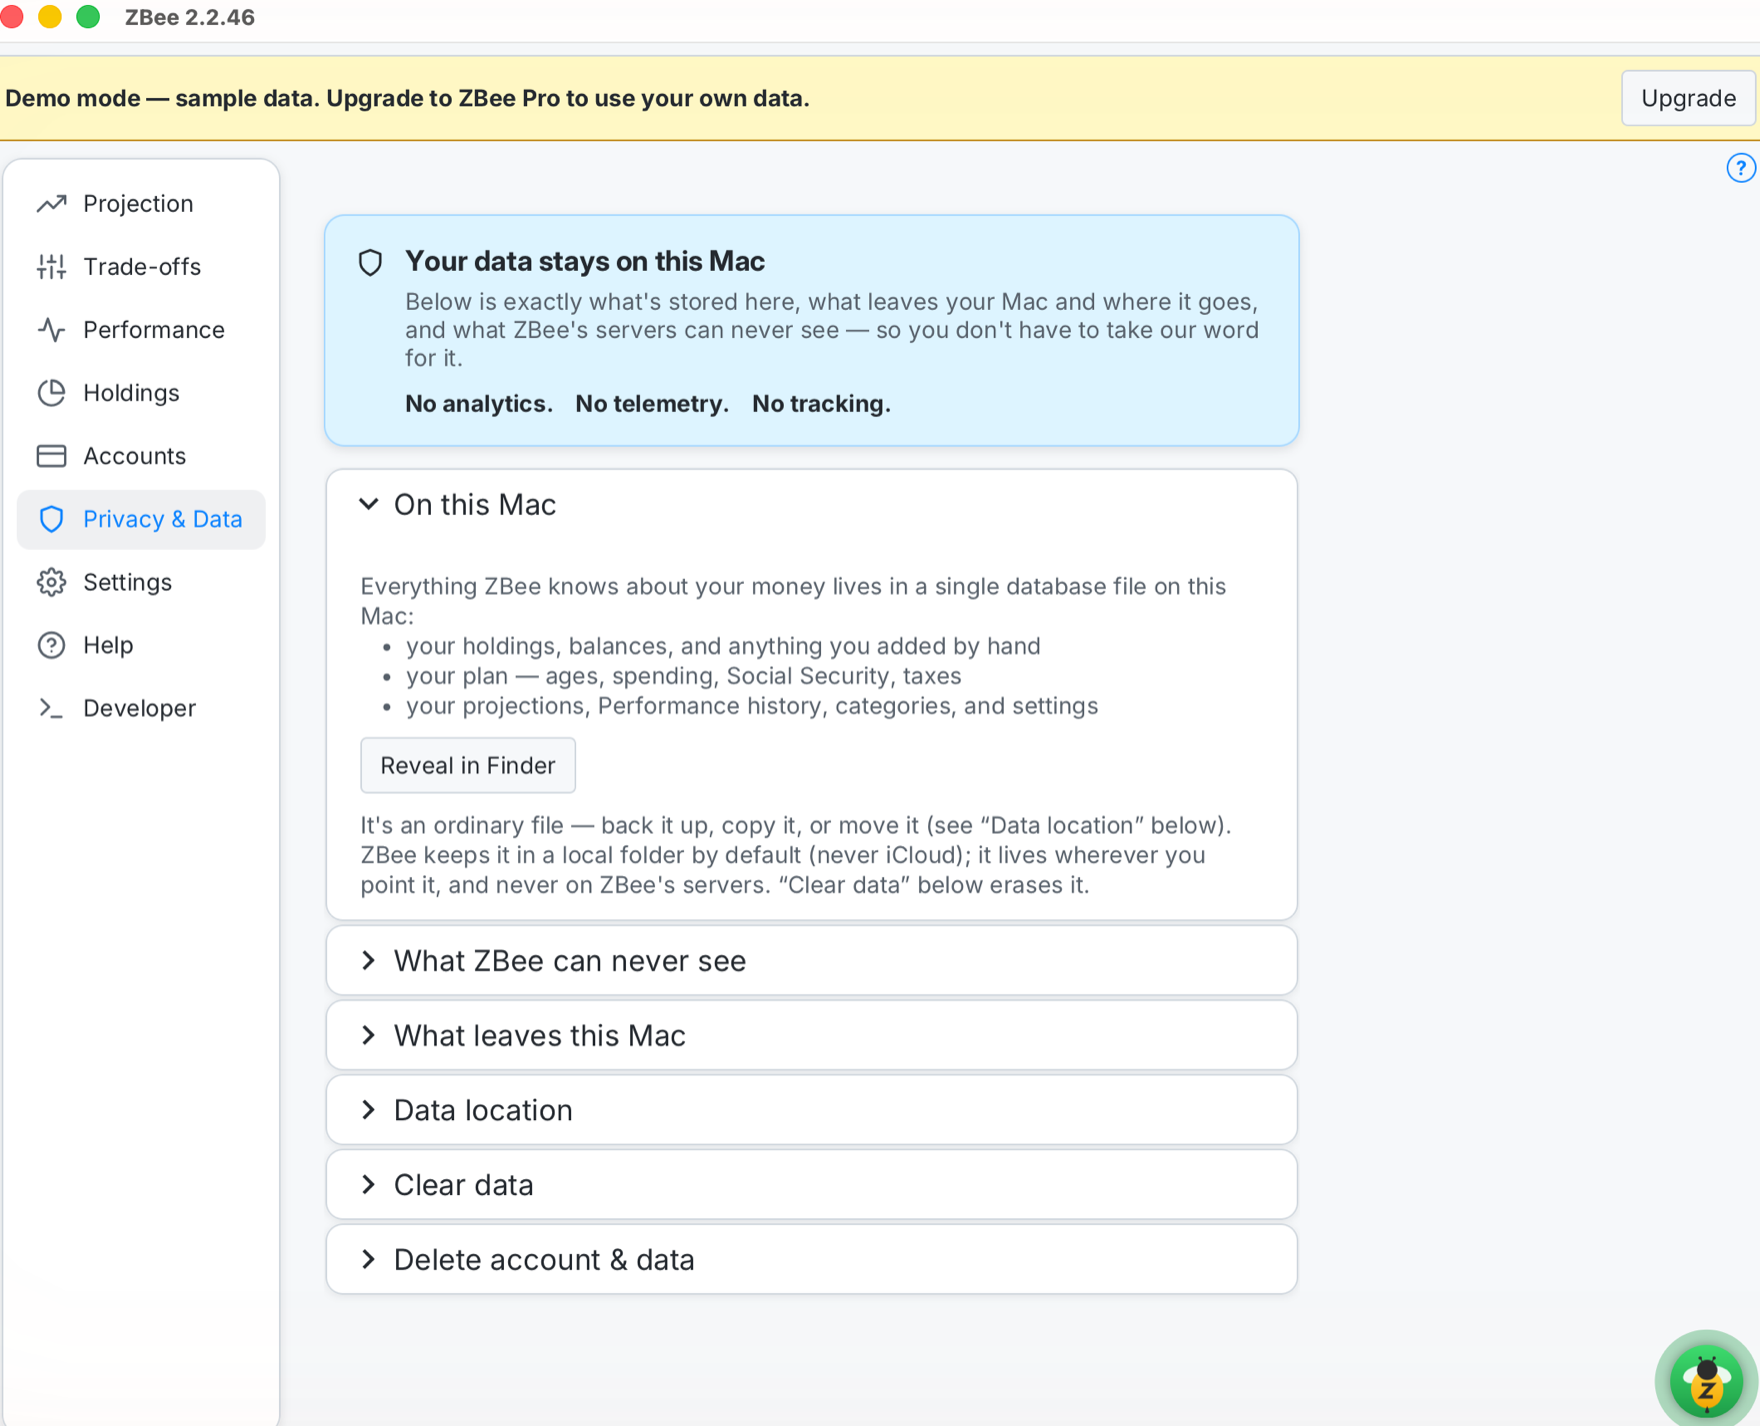This screenshot has height=1426, width=1760.
Task: Click the 'Demo mode — sample data' banner text
Action: (x=407, y=98)
